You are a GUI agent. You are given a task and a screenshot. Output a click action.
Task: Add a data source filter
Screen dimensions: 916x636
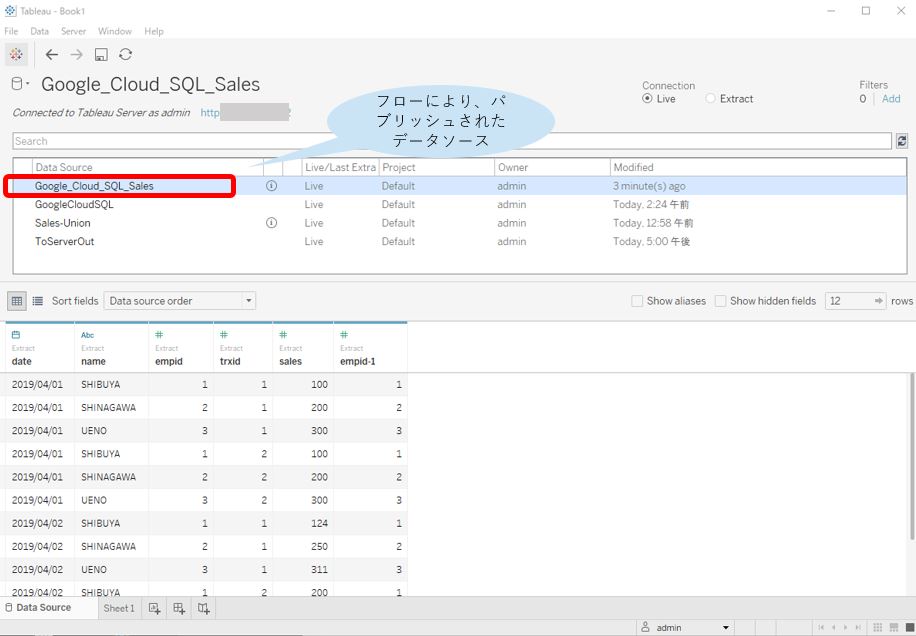[891, 99]
